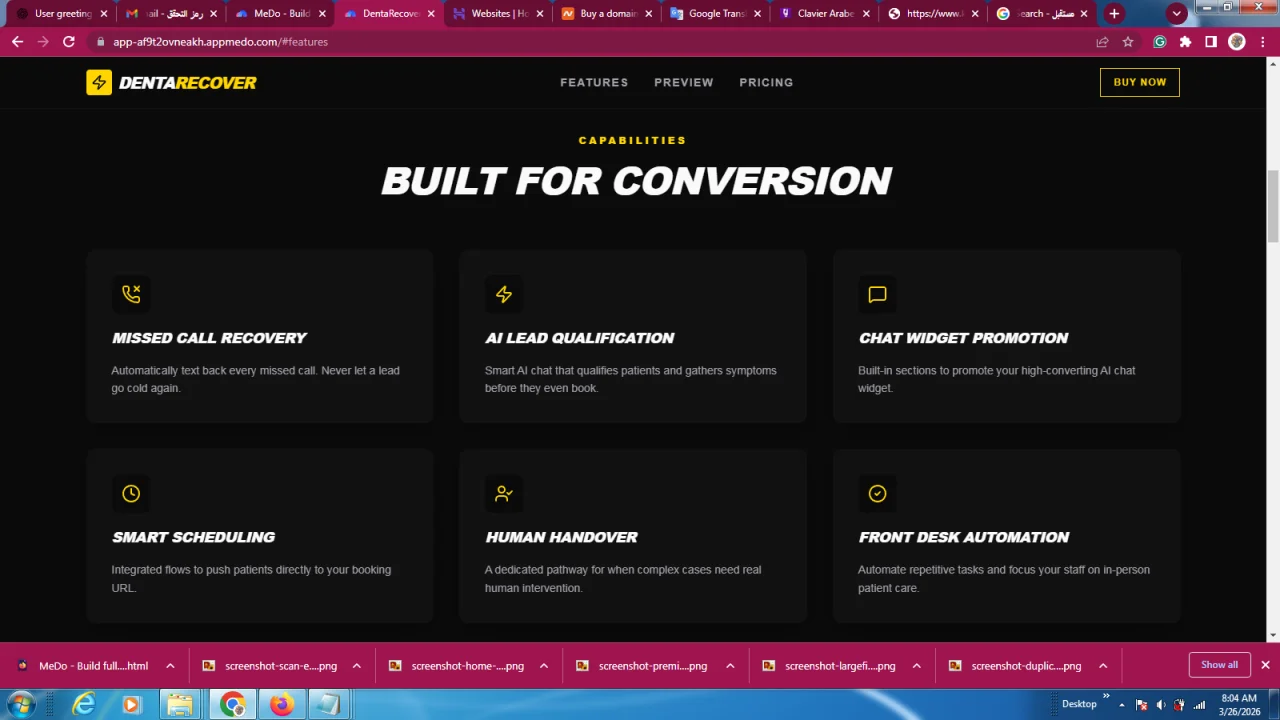Click the Grammarly extension icon
The width and height of the screenshot is (1280, 720).
tap(1159, 42)
